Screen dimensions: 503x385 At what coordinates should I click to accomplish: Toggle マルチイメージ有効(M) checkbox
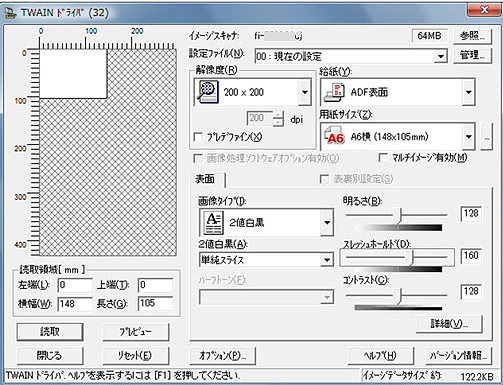(383, 158)
